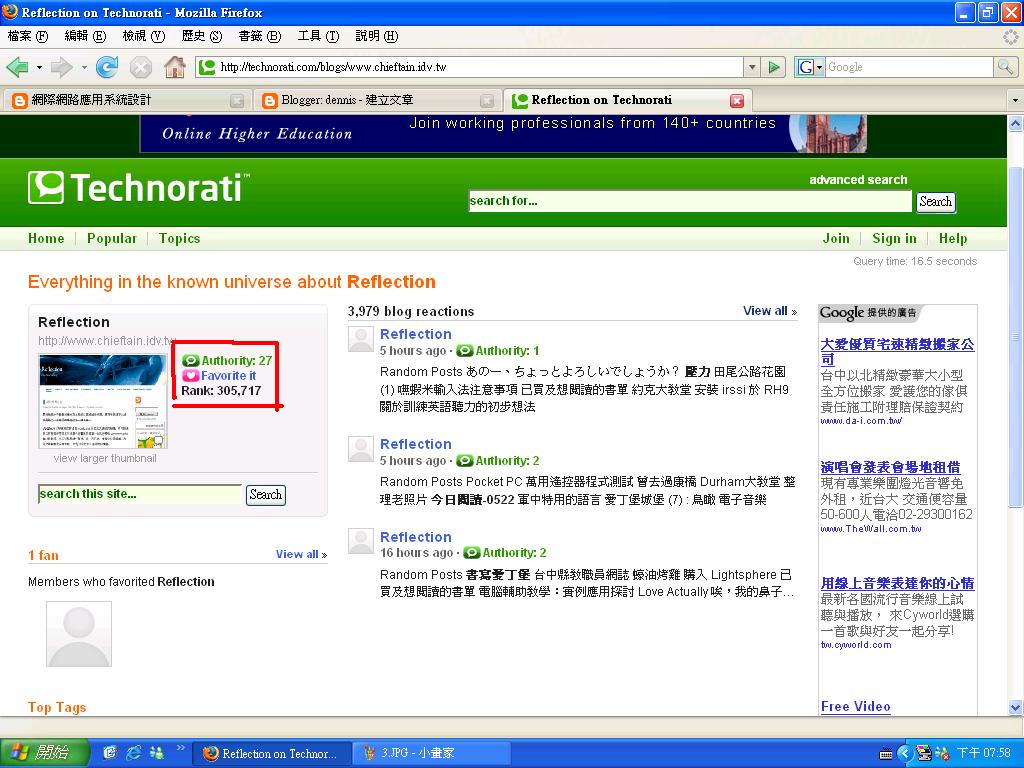Click the expand tray arrow icon

pos(904,754)
